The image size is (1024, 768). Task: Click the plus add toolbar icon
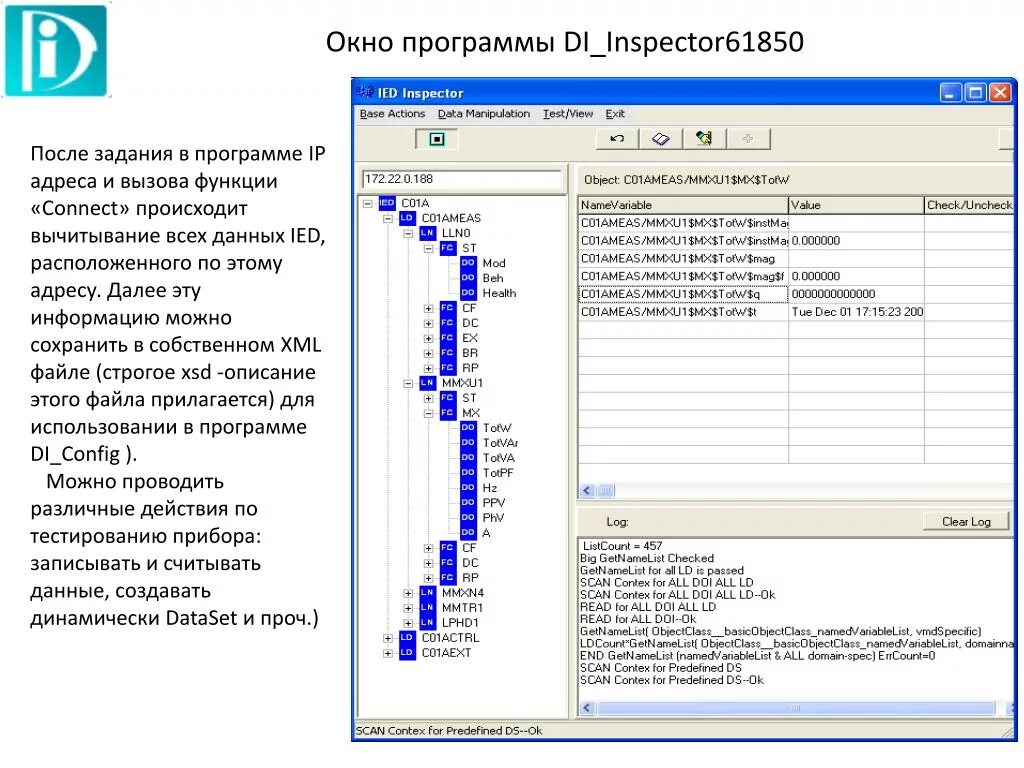[748, 138]
